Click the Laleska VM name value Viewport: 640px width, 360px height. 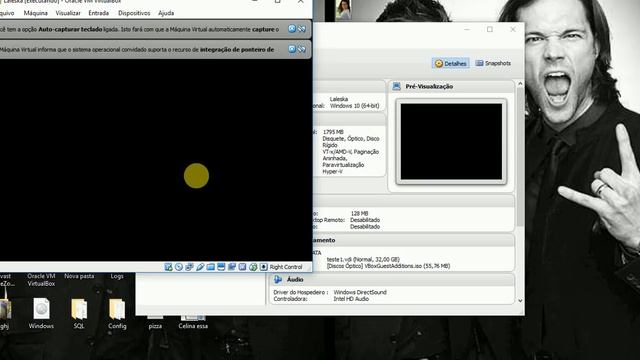[339, 99]
